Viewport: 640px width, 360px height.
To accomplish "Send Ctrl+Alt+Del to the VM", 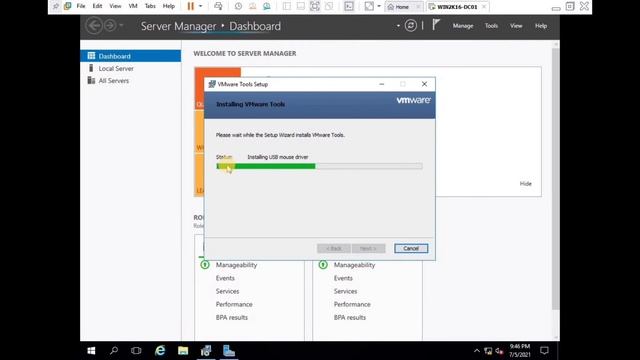I will click(x=218, y=6).
